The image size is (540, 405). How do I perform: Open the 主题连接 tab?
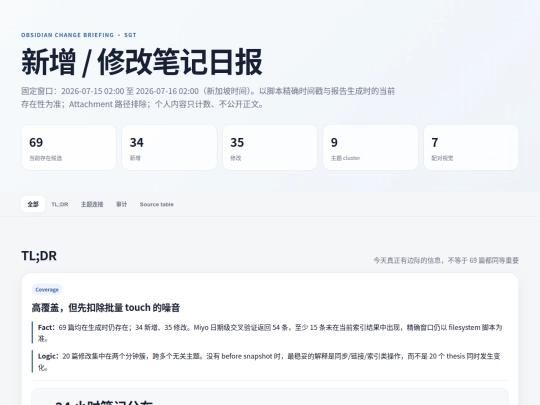pyautogui.click(x=92, y=204)
